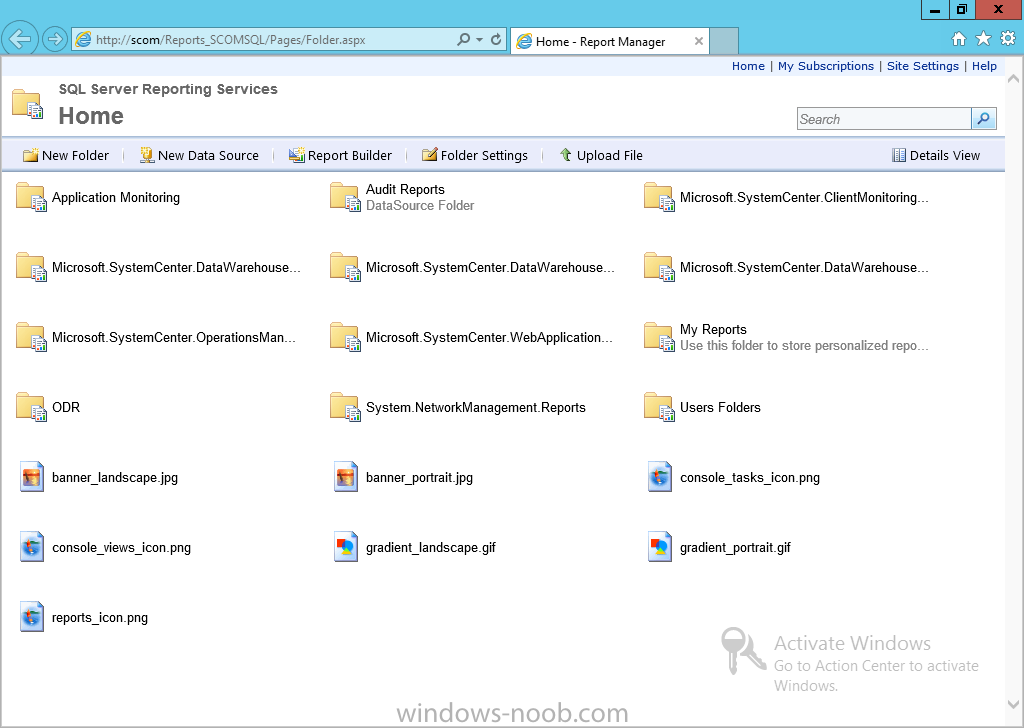Viewport: 1024px width, 728px height.
Task: Click the gradient_landscape.gif file icon
Action: pyautogui.click(x=346, y=547)
